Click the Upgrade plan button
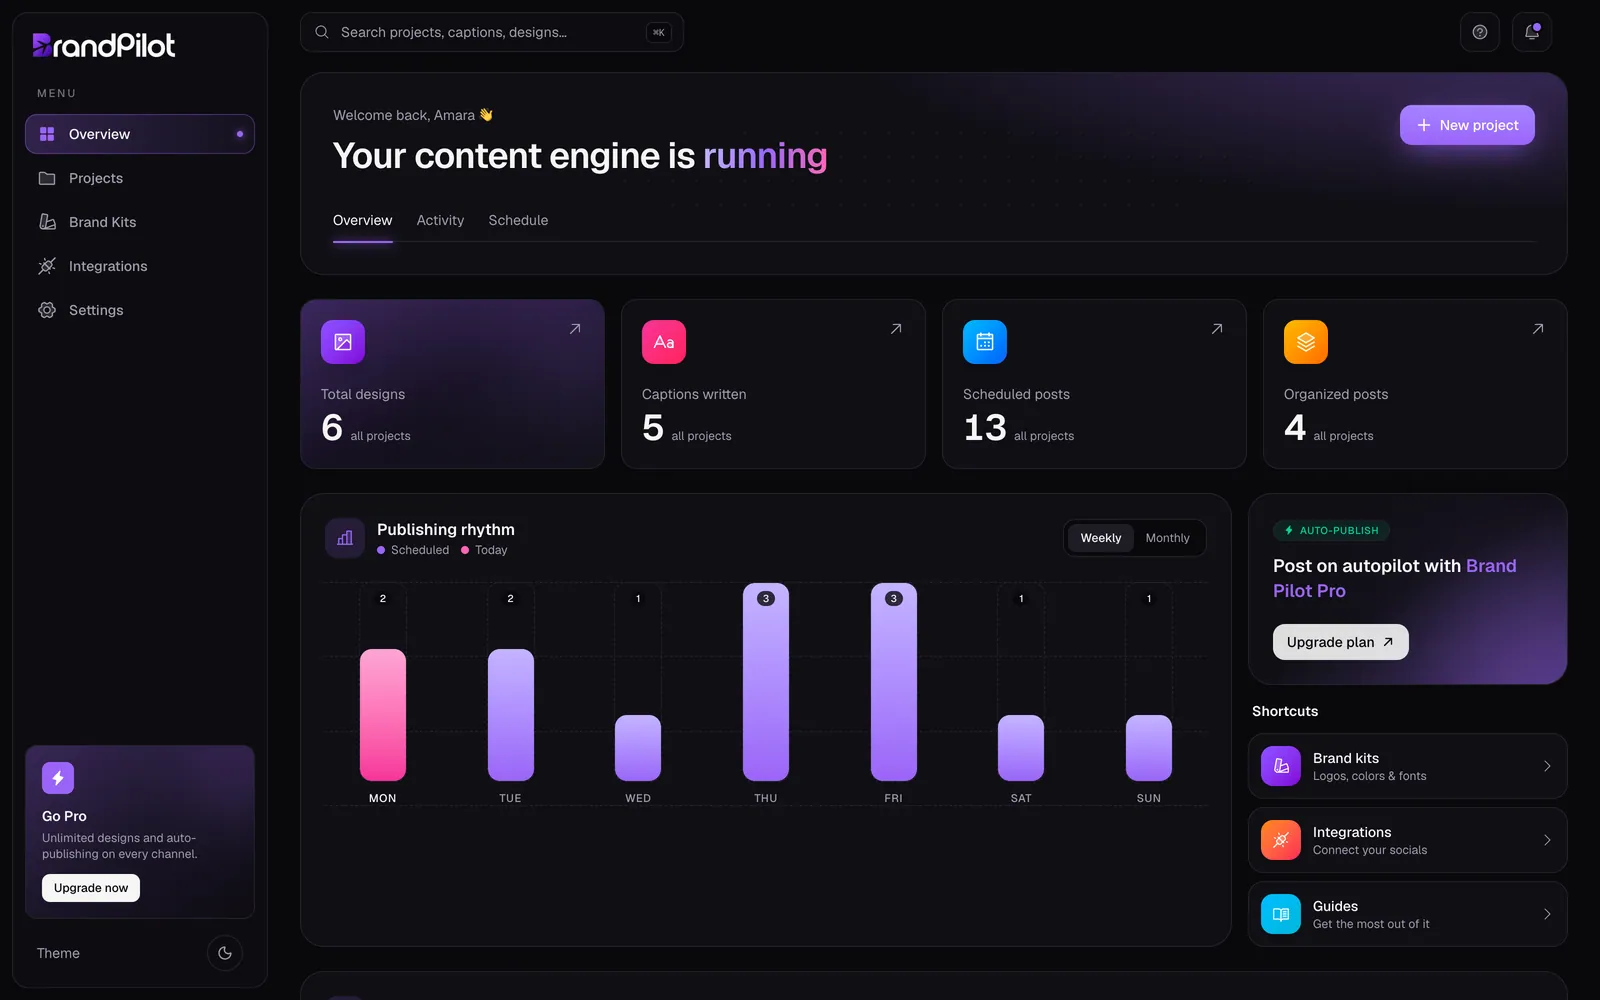This screenshot has height=1000, width=1600. 1340,642
